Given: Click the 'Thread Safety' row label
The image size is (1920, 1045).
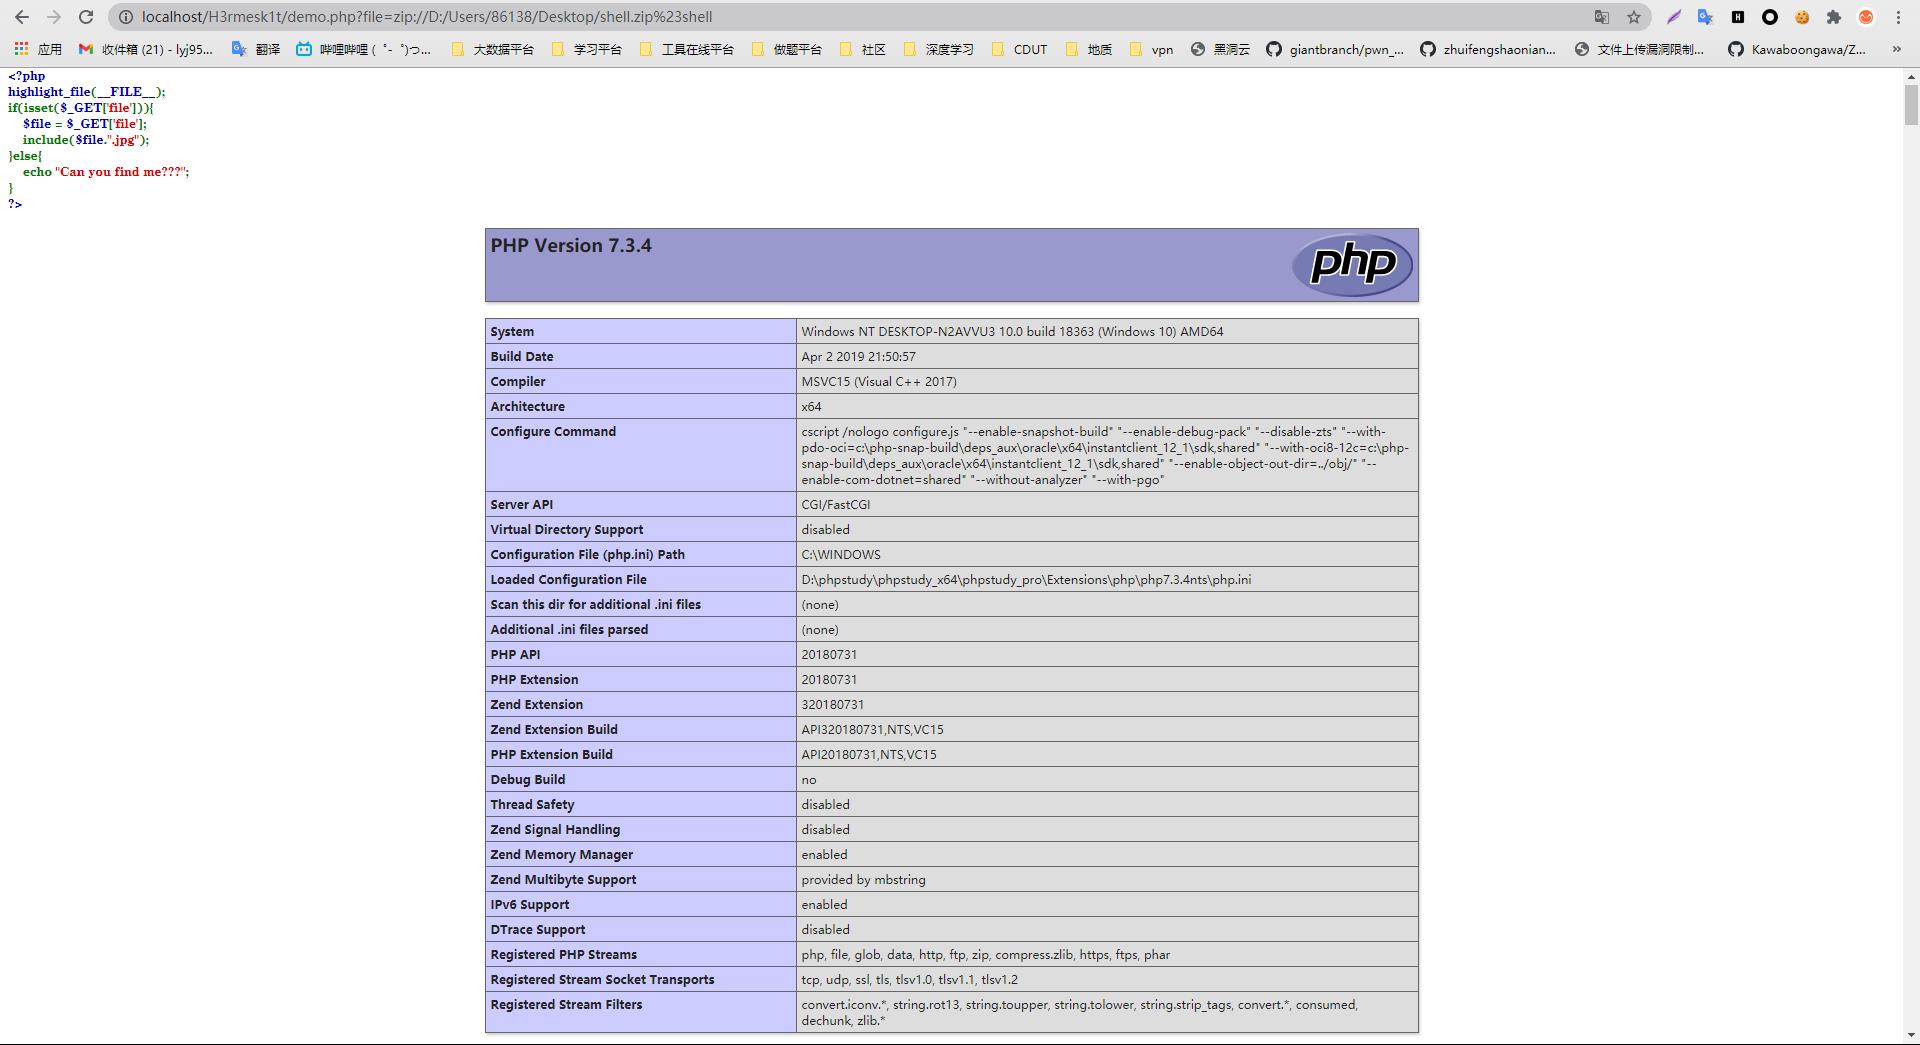Looking at the screenshot, I should [532, 805].
